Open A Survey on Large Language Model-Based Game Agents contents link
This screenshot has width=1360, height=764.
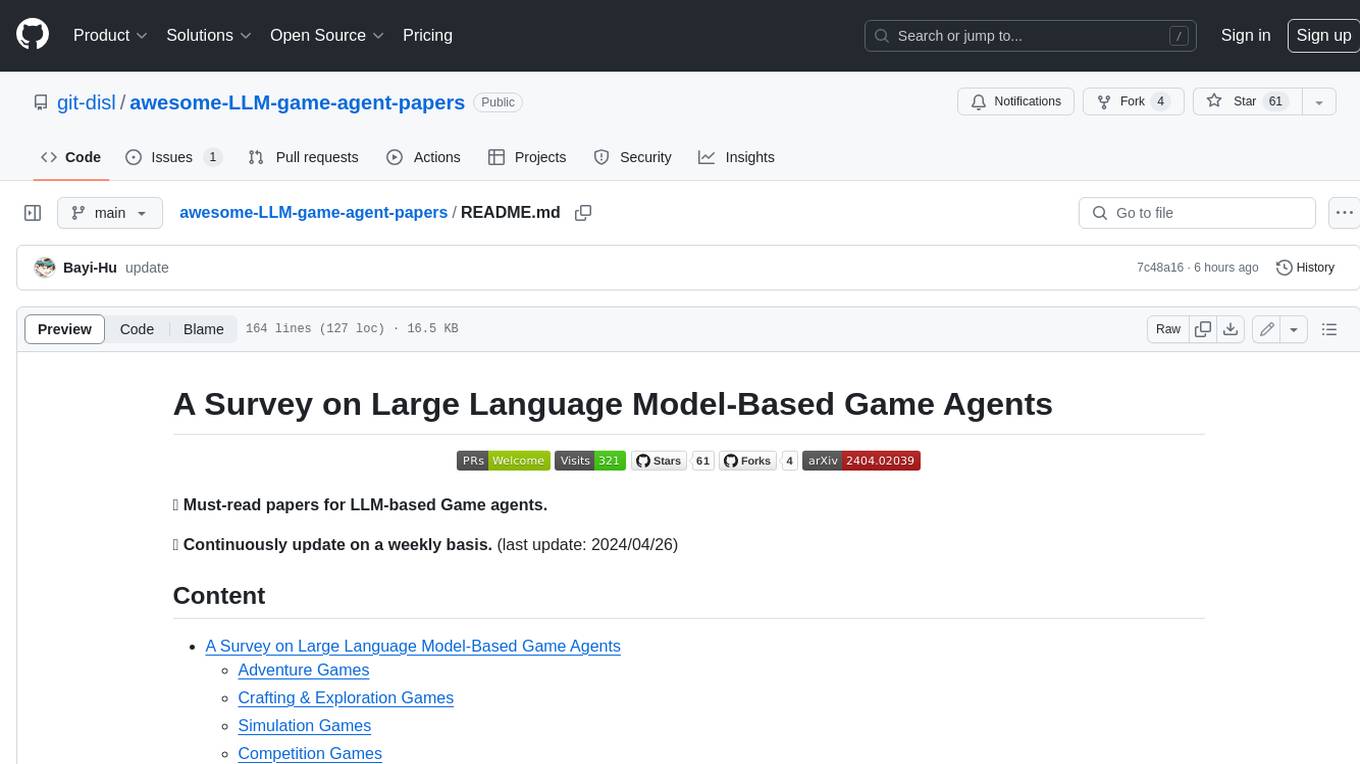413,646
